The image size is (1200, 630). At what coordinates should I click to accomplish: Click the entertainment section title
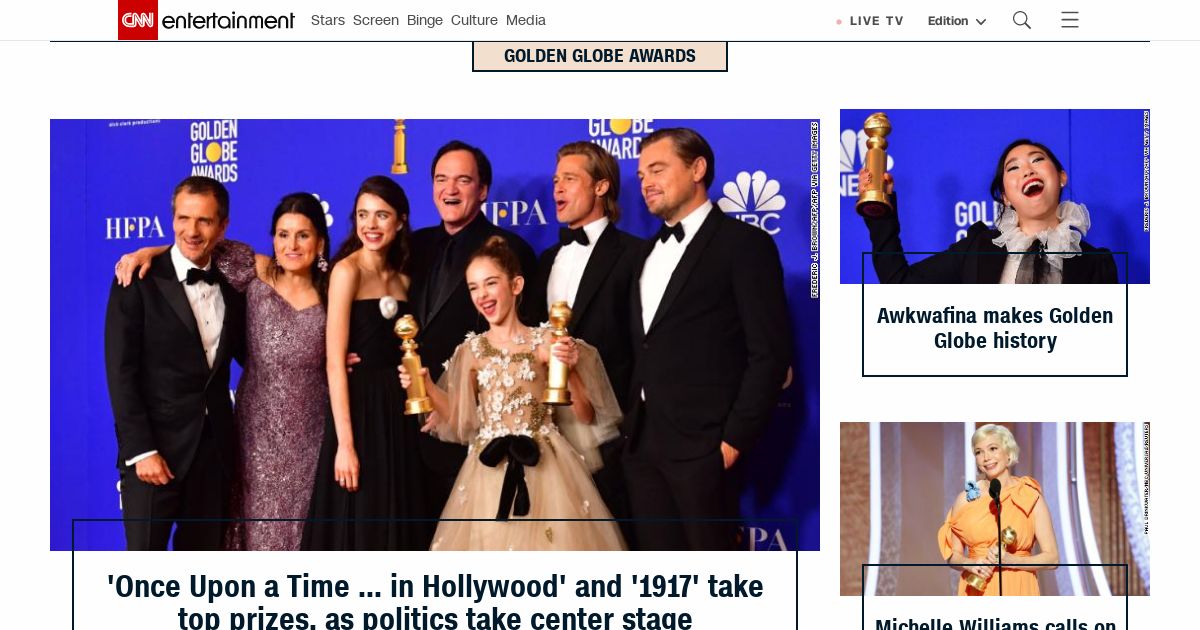pos(228,21)
